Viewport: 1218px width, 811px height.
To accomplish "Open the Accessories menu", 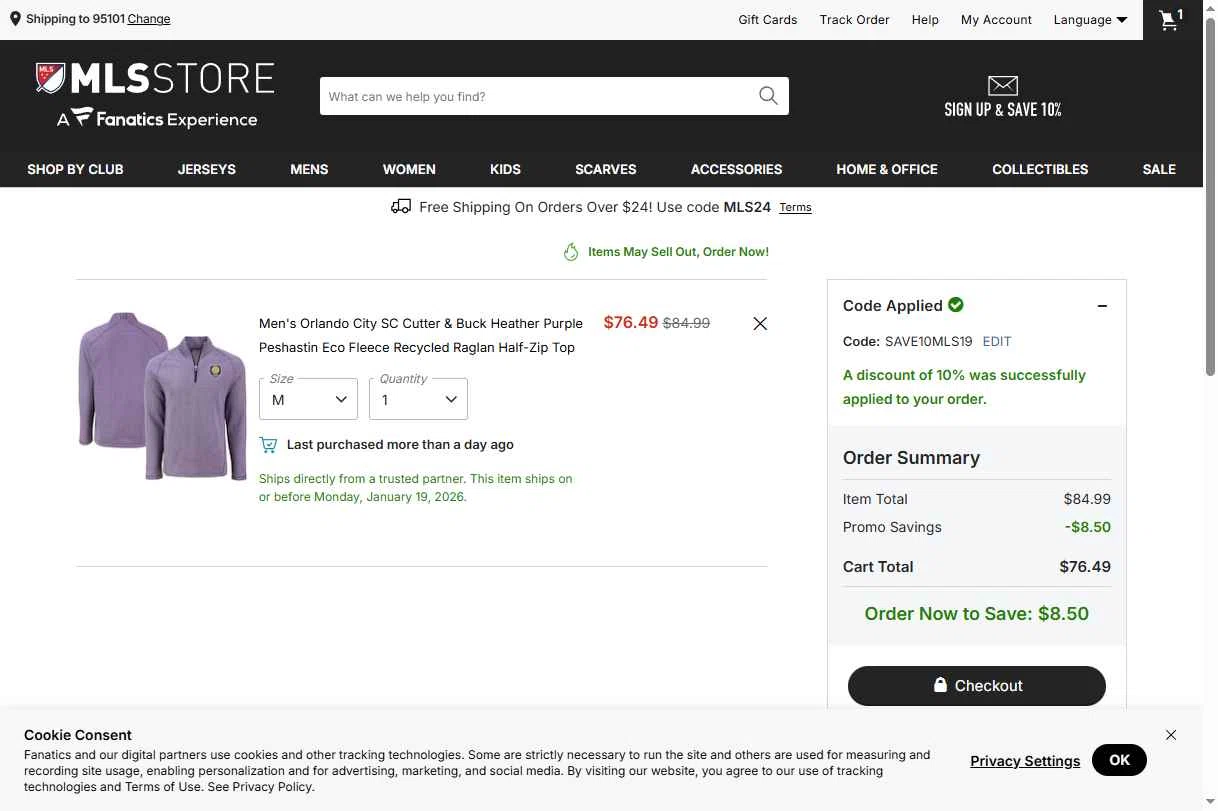I will (736, 169).
